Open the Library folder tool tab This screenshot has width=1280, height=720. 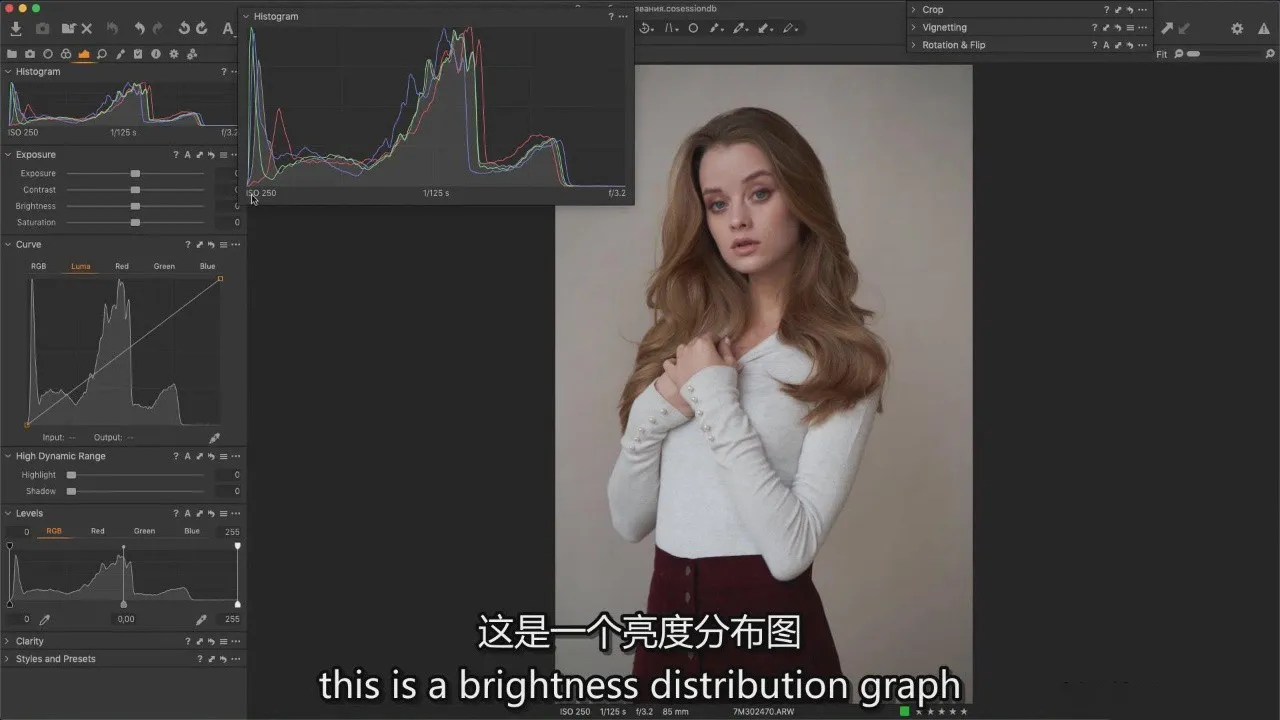pyautogui.click(x=12, y=54)
